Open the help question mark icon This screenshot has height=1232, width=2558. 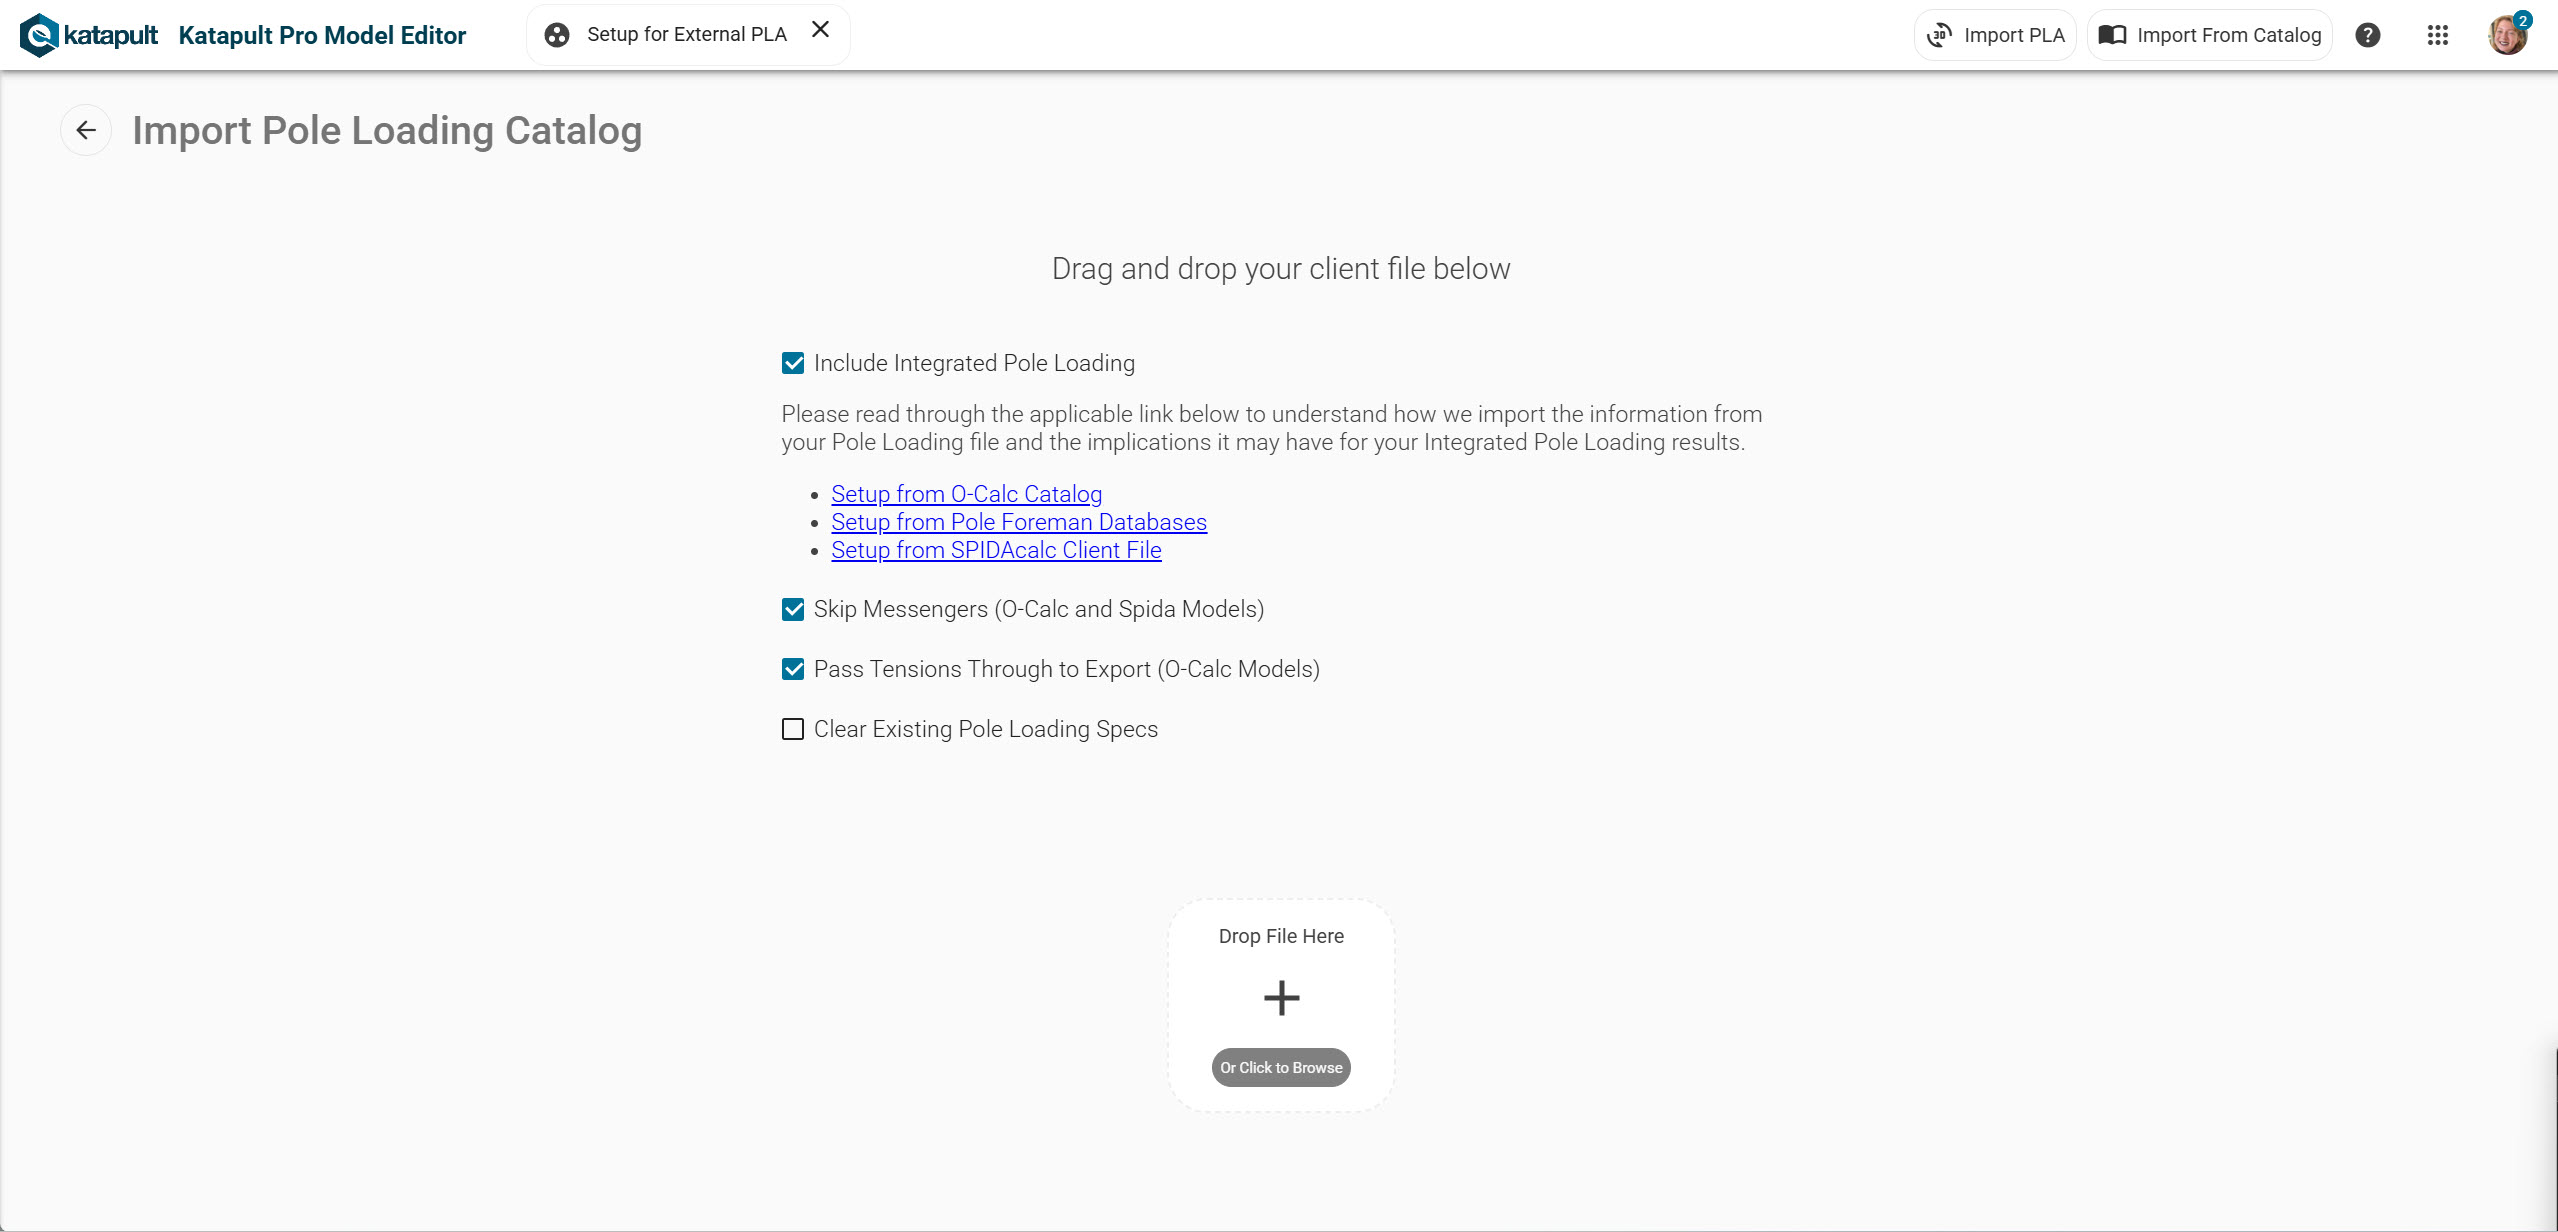[2367, 35]
